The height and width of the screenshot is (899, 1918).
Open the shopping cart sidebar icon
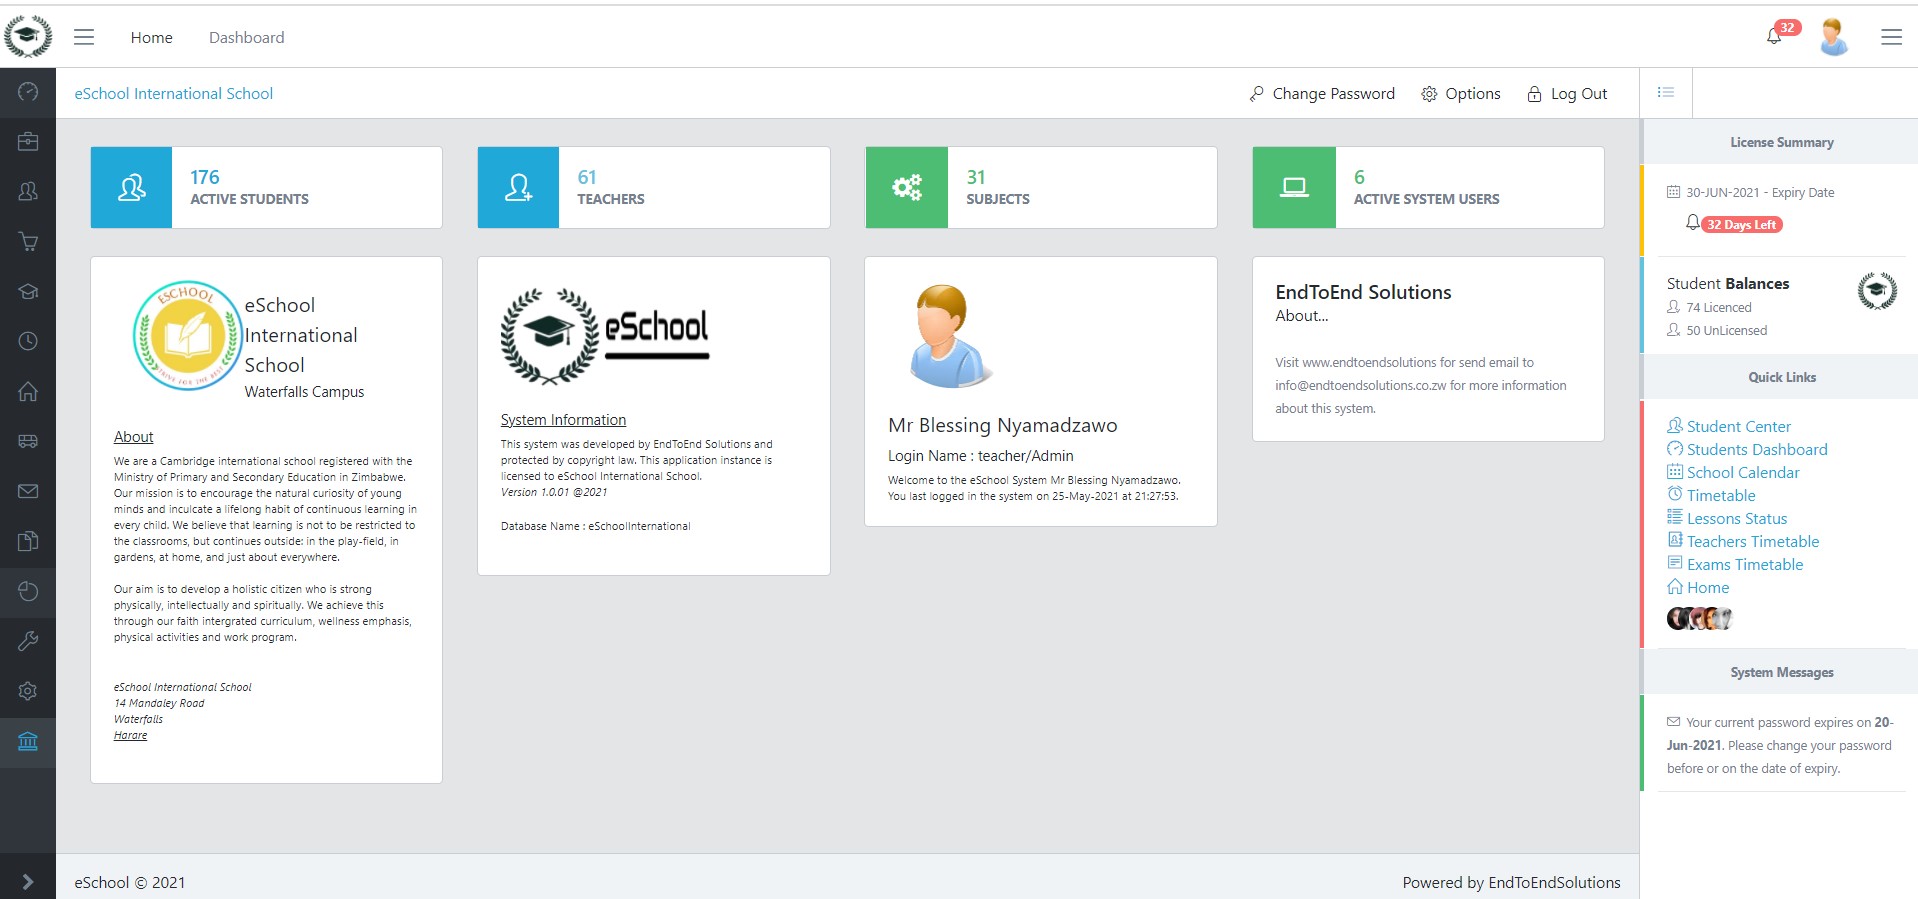pyautogui.click(x=28, y=241)
